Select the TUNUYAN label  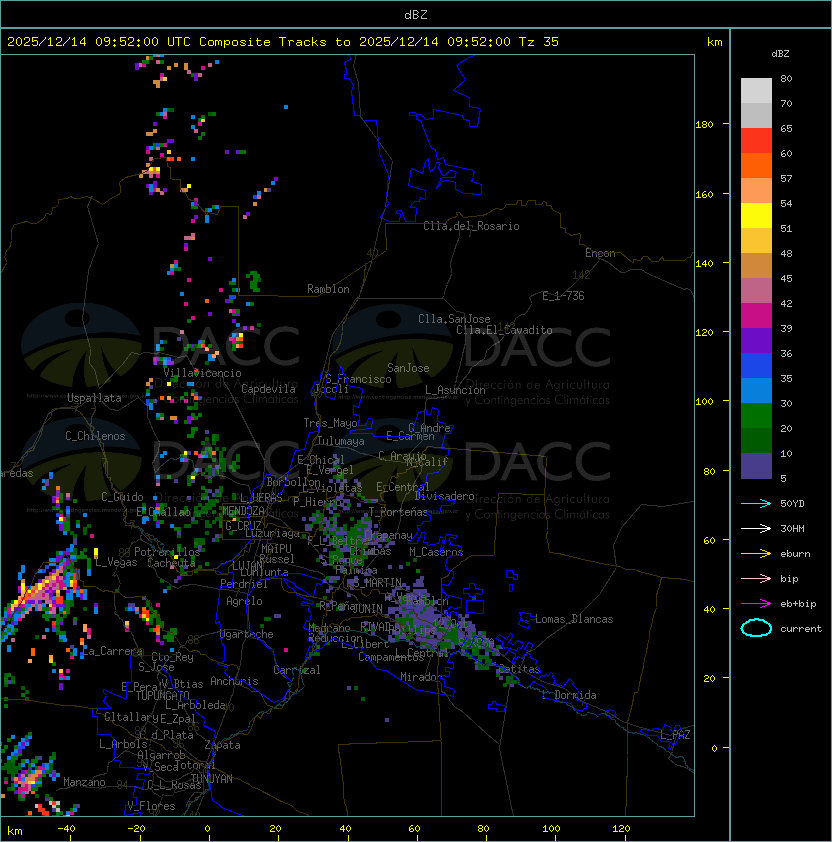pyautogui.click(x=212, y=779)
